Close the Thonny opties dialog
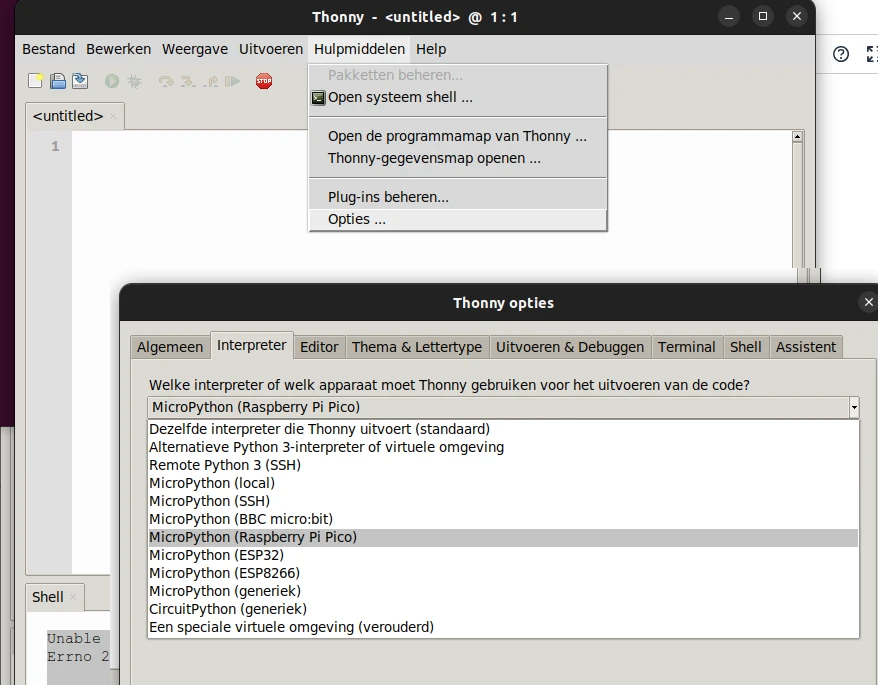 868,302
